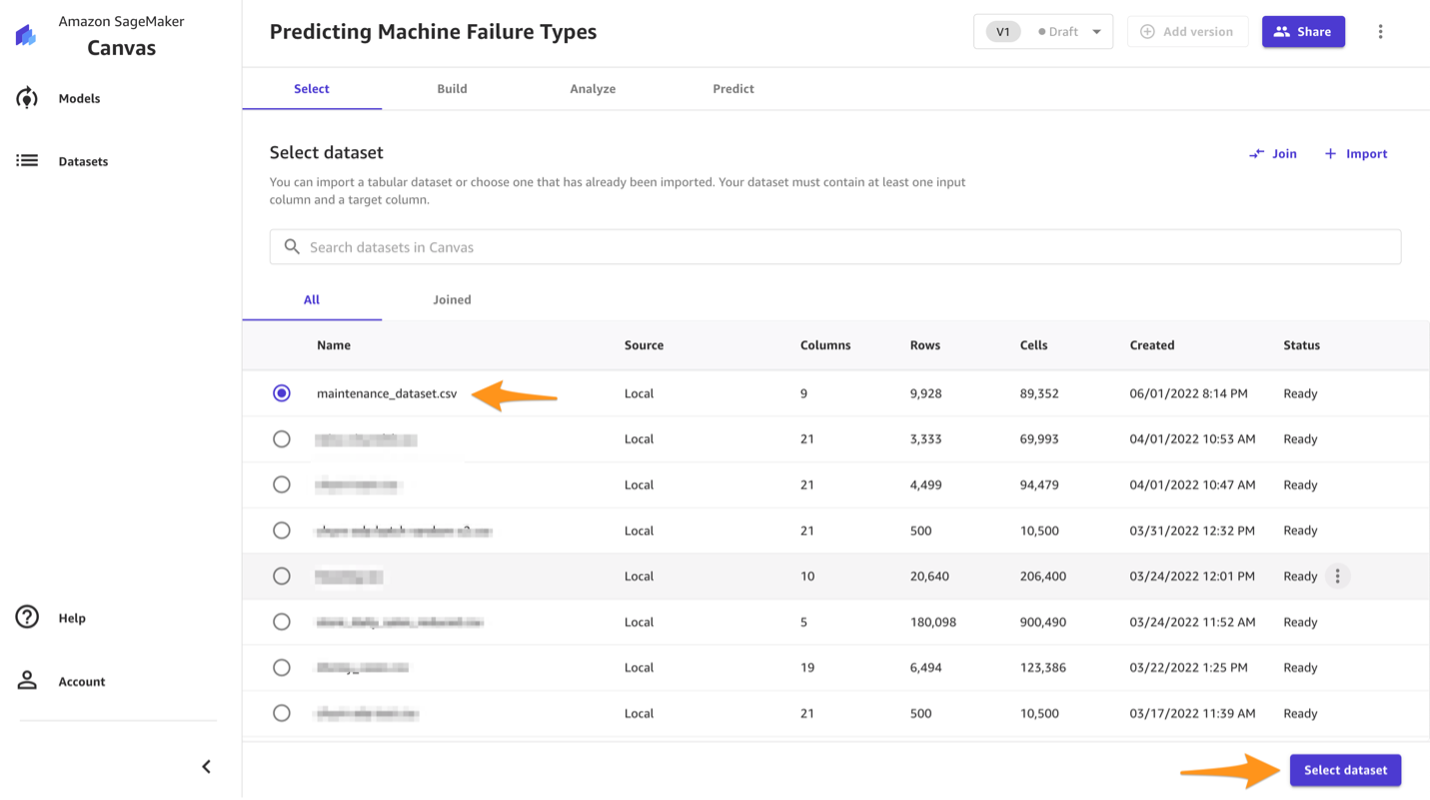
Task: Switch to the Build tab
Action: 452,89
